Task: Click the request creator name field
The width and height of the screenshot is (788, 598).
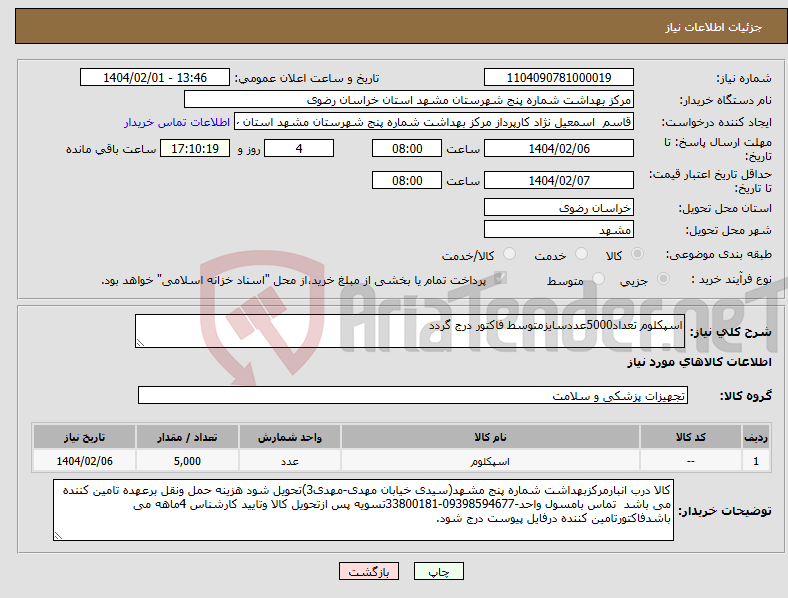Action: point(434,122)
